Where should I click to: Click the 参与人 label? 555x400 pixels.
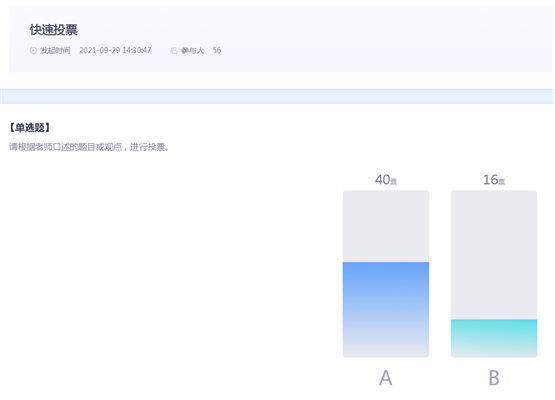pyautogui.click(x=193, y=51)
